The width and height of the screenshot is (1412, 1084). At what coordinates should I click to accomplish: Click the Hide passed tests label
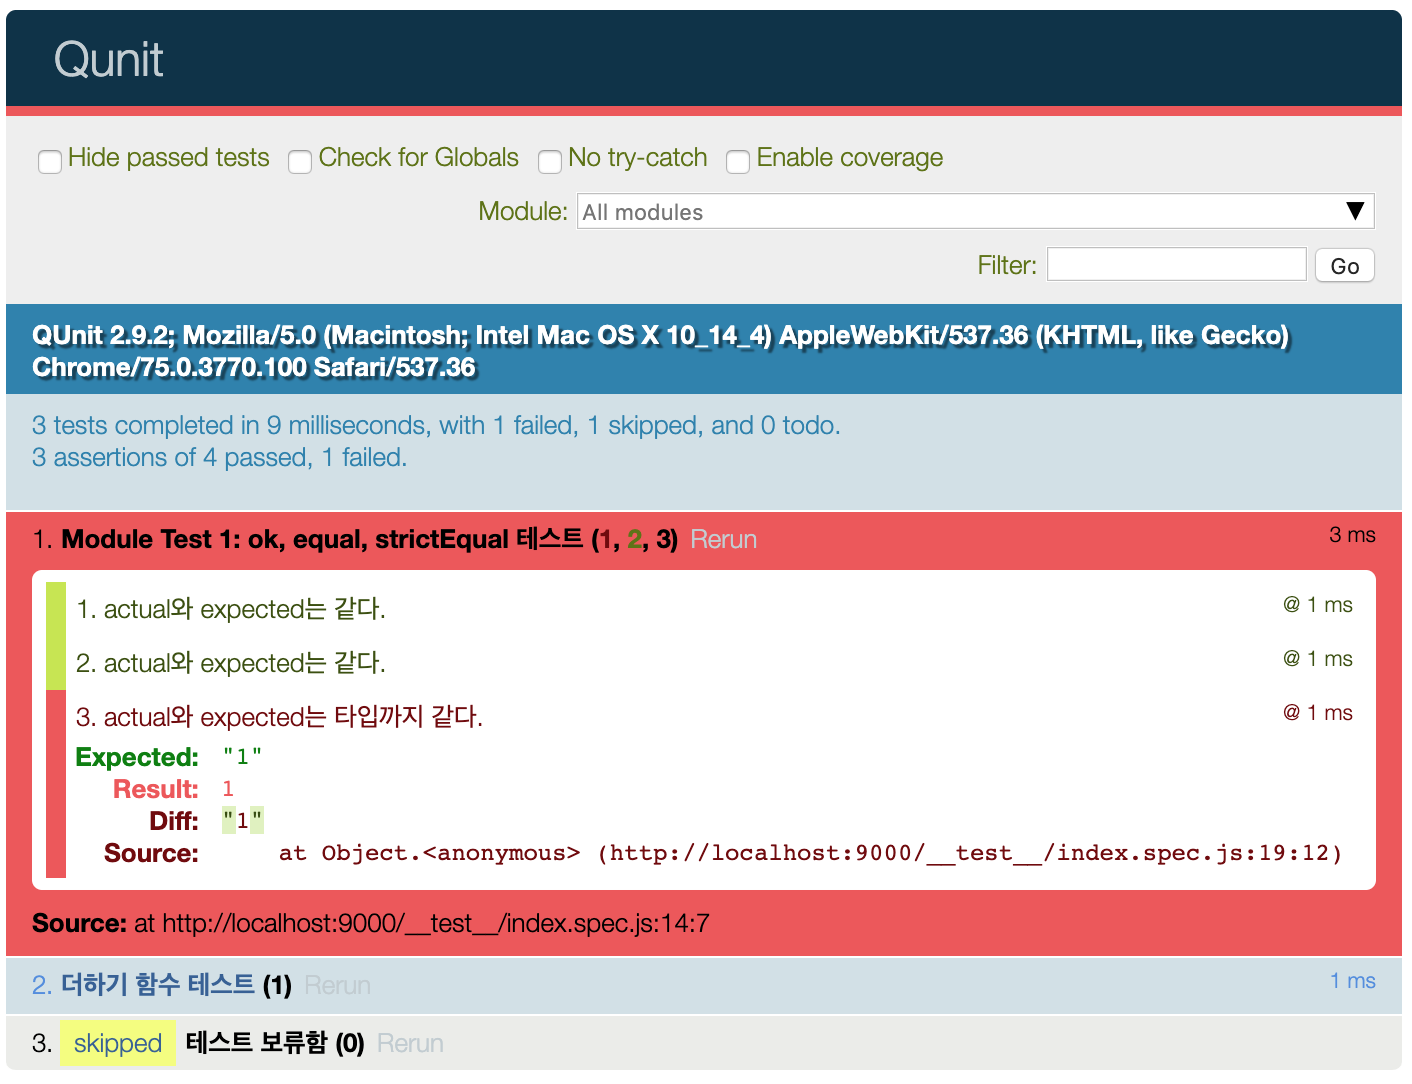click(x=169, y=158)
